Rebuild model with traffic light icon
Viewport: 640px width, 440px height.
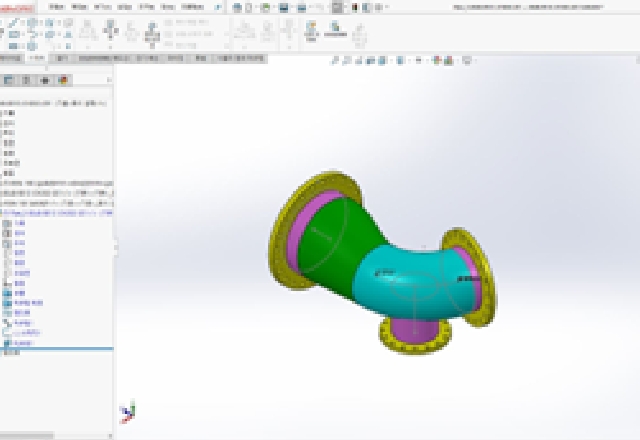point(354,7)
